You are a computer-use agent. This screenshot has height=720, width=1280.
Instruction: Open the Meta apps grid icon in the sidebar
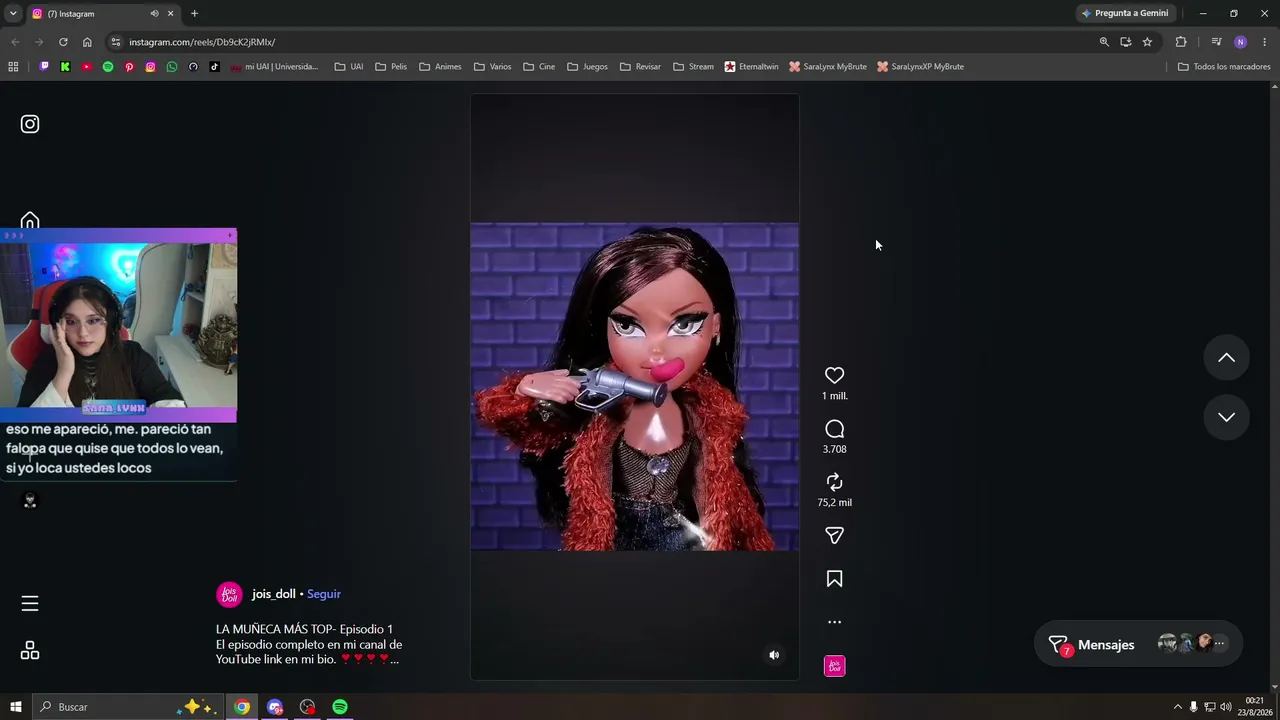[30, 651]
